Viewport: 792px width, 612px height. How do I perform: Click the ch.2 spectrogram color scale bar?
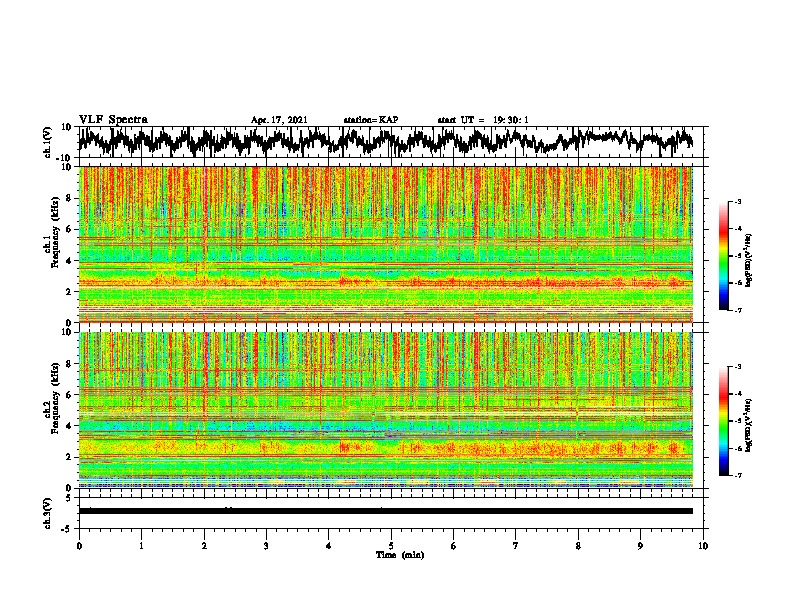point(723,421)
